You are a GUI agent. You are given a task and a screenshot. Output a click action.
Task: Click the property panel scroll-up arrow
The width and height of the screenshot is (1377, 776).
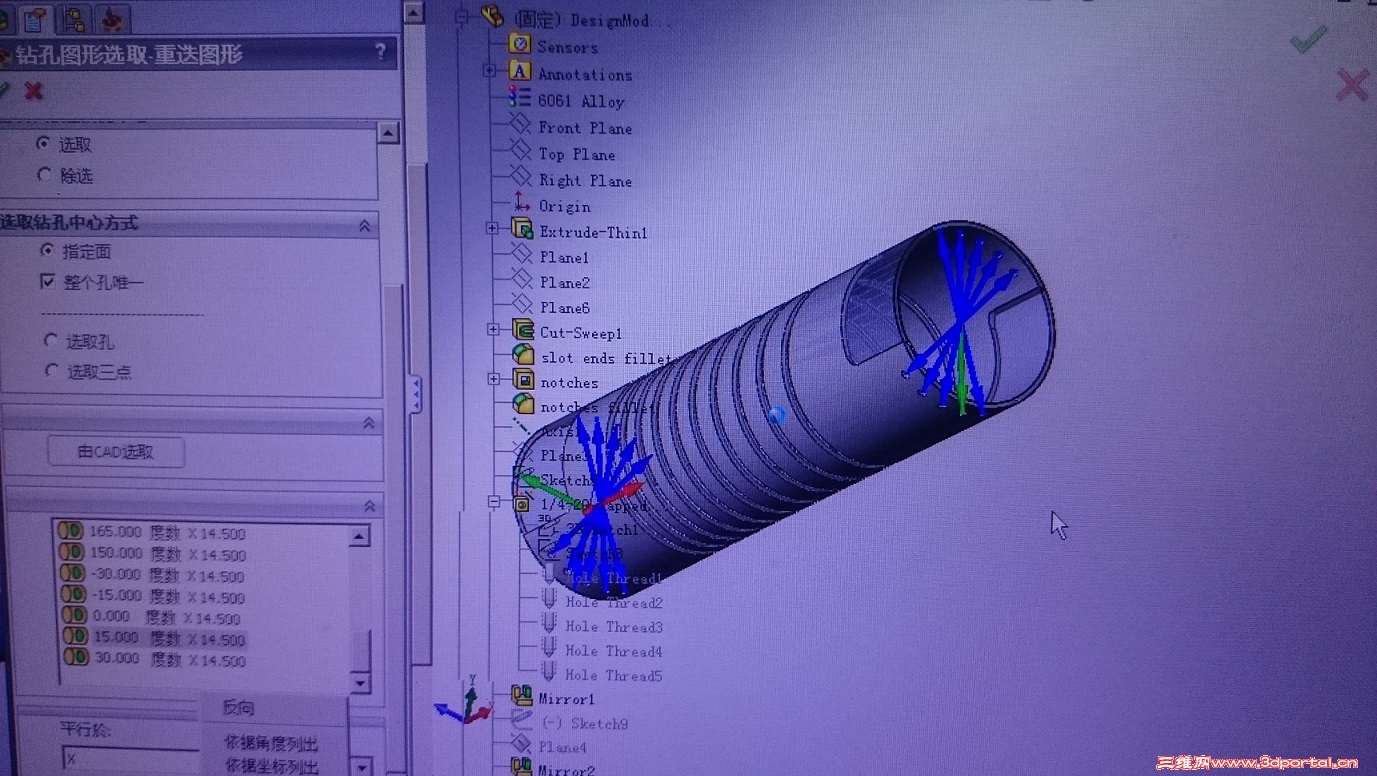[x=390, y=133]
